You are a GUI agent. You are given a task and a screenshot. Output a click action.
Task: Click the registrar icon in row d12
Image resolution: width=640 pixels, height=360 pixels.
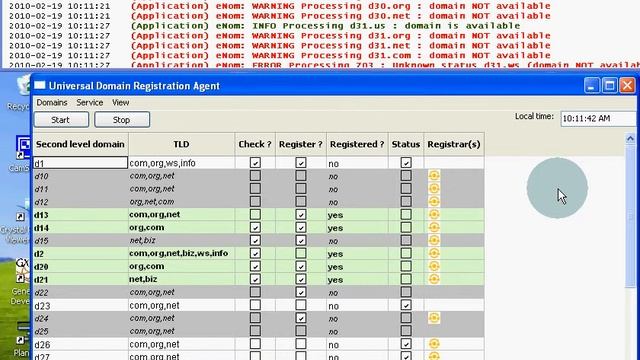pos(434,201)
